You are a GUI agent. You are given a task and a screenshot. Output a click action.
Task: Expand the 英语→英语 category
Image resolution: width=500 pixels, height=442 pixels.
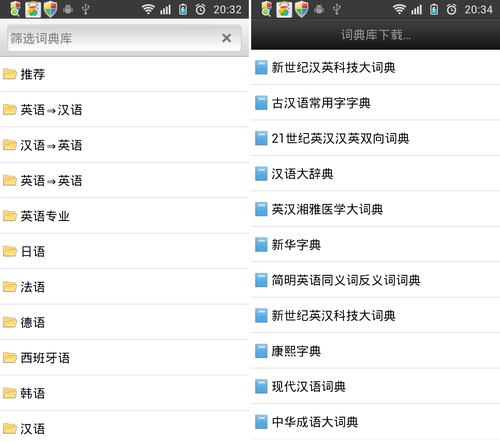pyautogui.click(x=124, y=180)
